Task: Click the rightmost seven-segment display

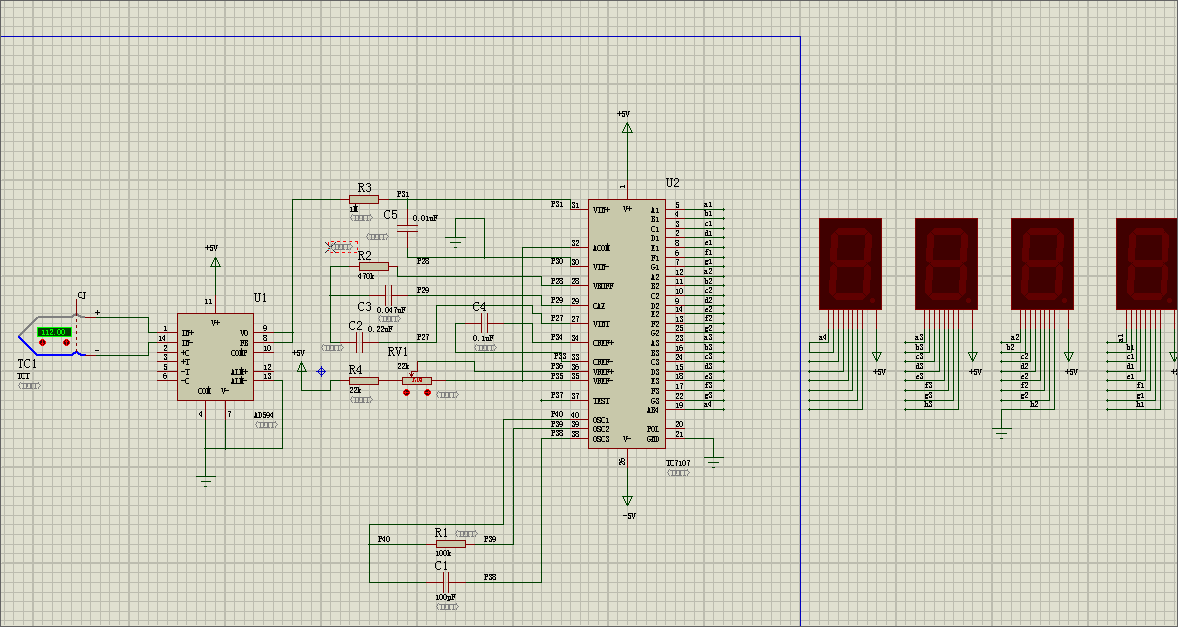Action: click(1146, 264)
